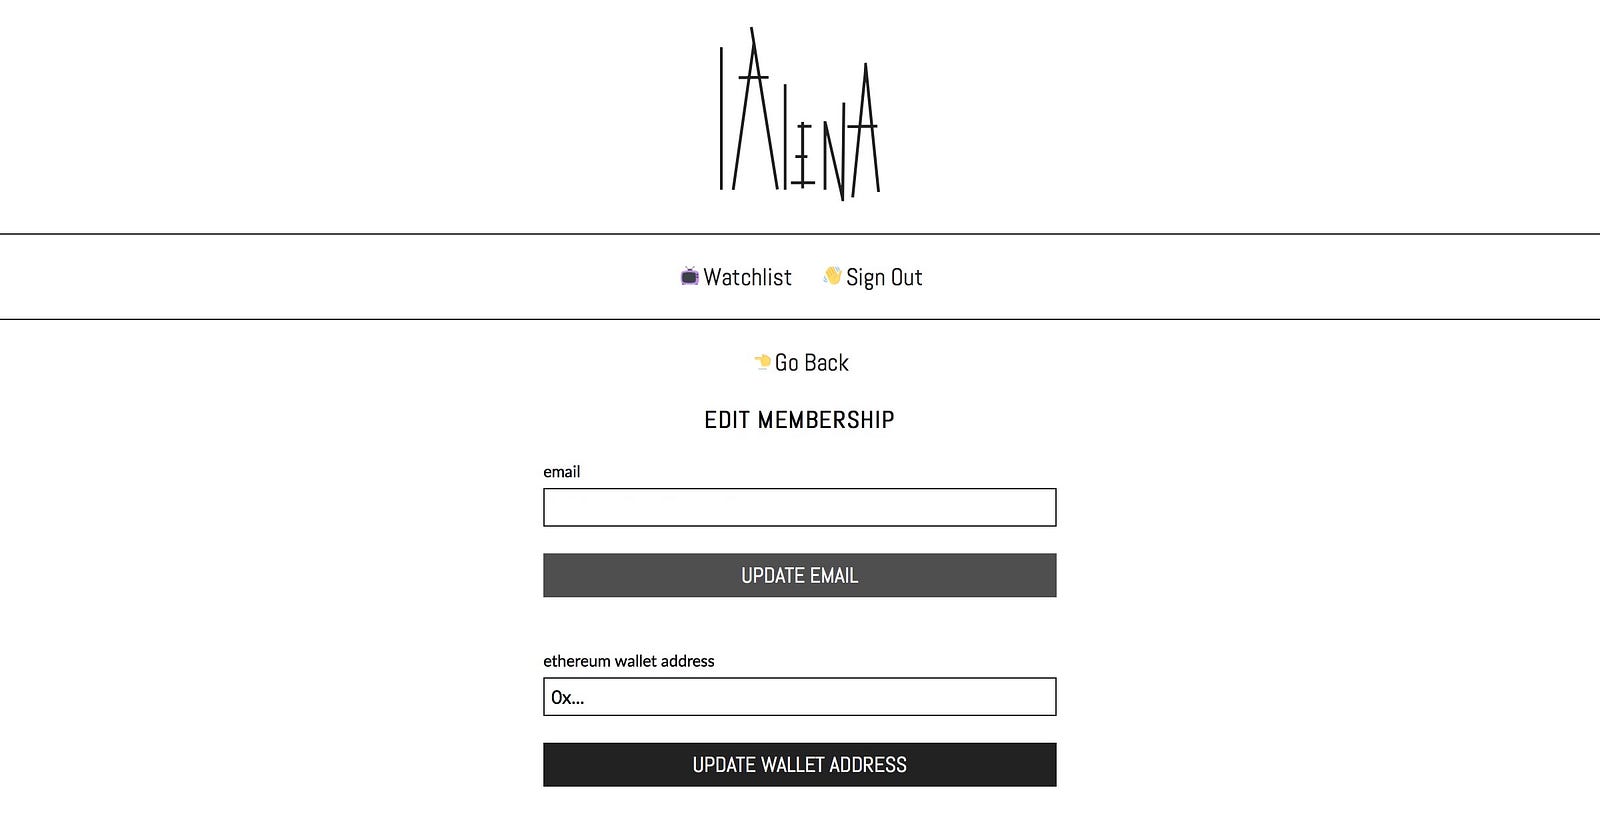The width and height of the screenshot is (1600, 818).
Task: Click the ethereum wallet address label
Action: 629,661
